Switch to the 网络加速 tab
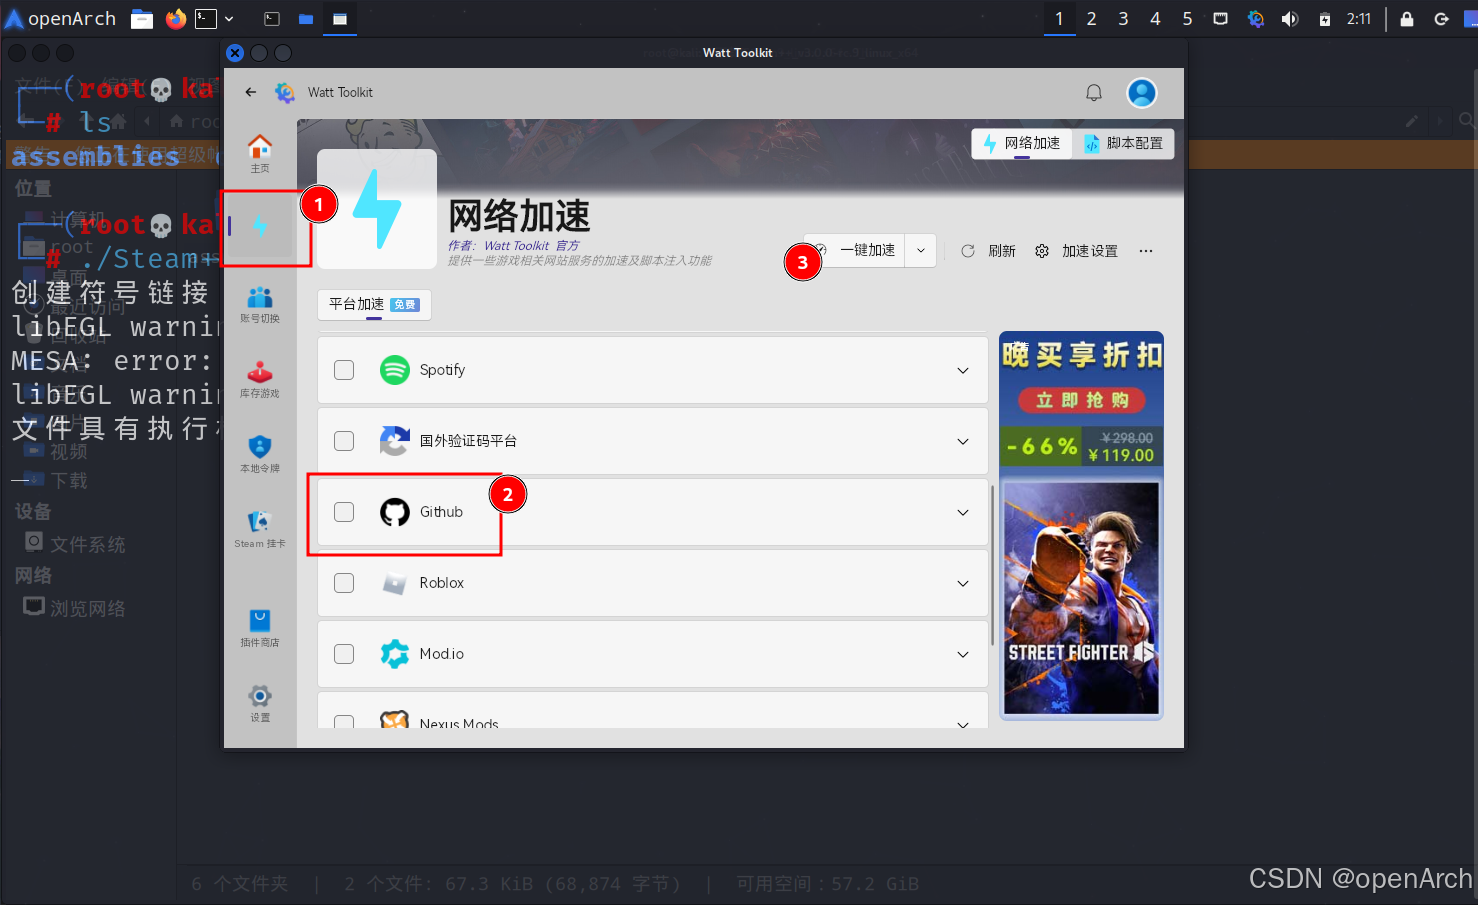Image resolution: width=1478 pixels, height=905 pixels. tap(1022, 144)
